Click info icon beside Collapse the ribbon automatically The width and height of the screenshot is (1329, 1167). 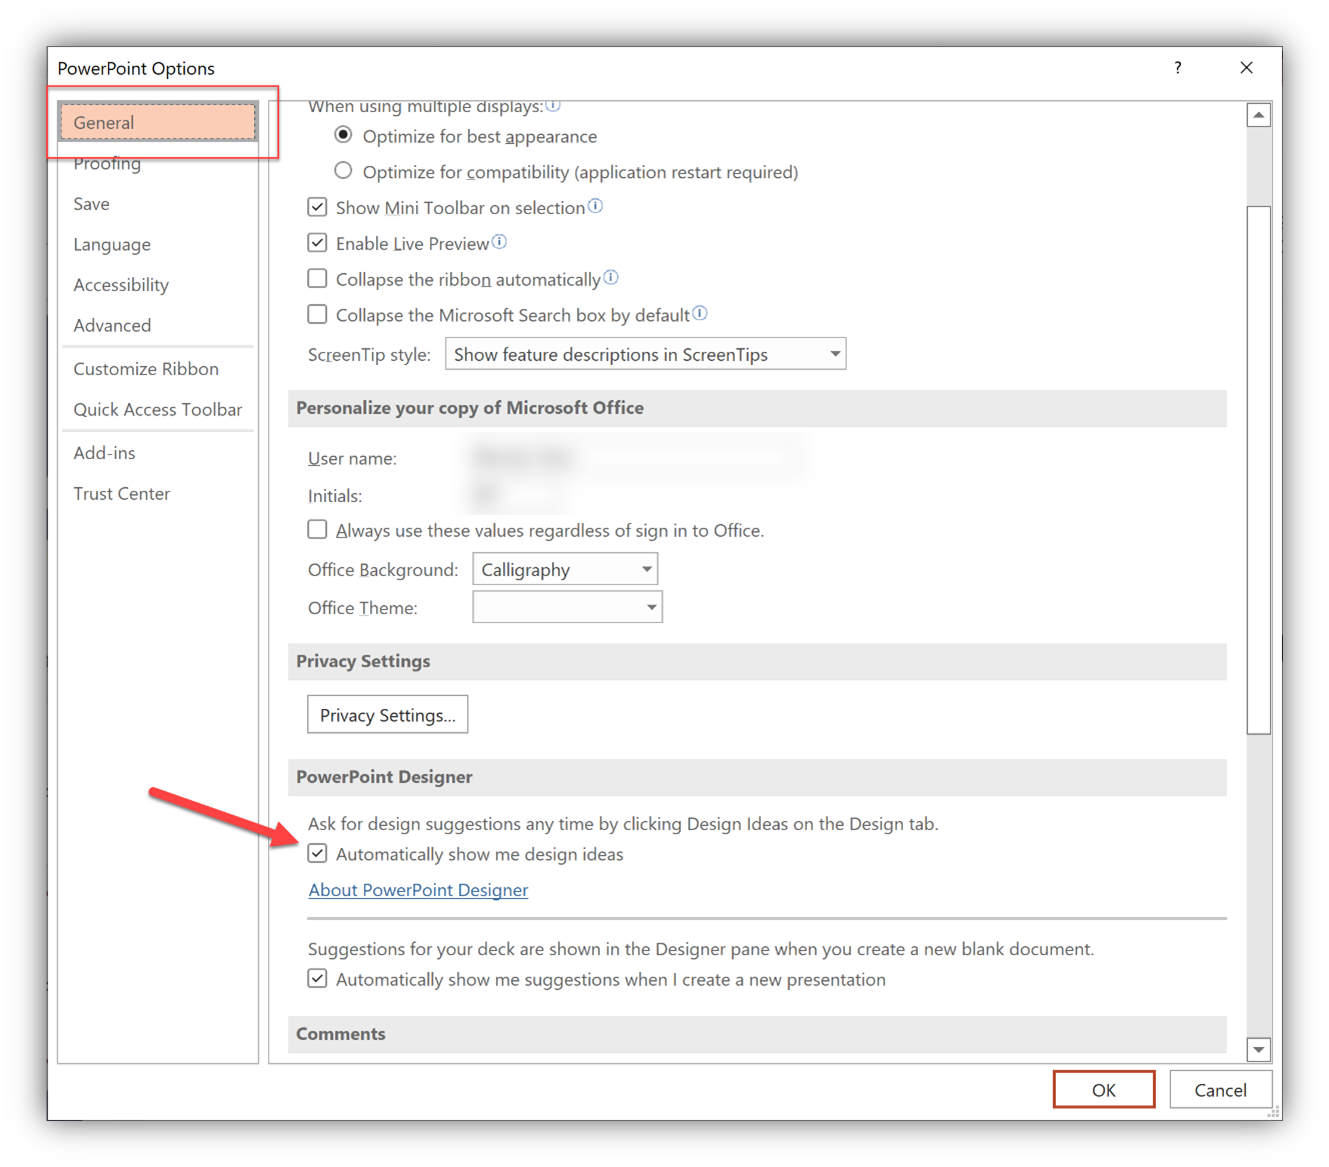(x=611, y=278)
